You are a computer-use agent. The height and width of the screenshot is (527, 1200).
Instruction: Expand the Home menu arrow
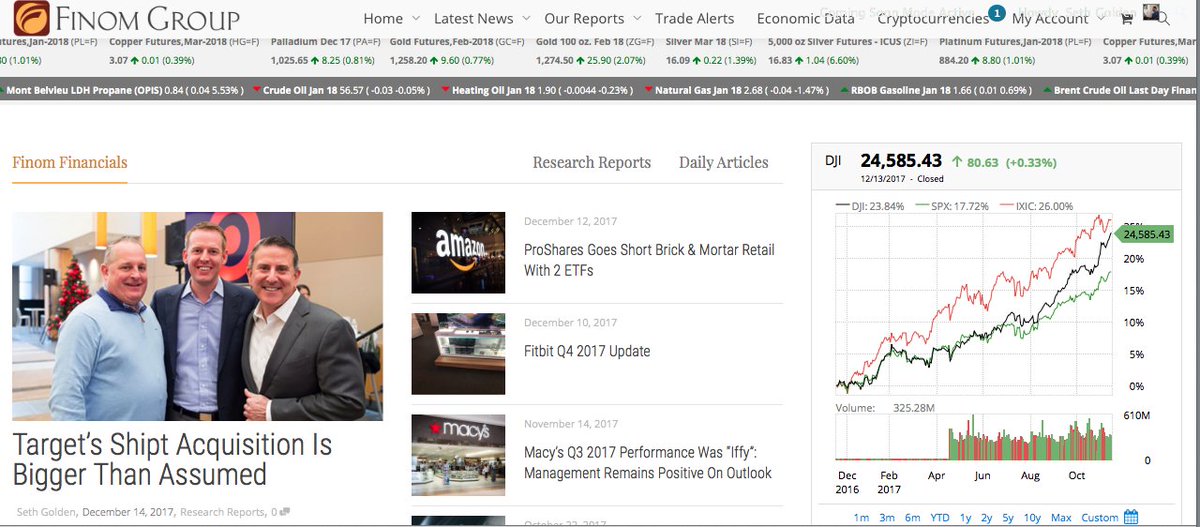click(x=415, y=19)
